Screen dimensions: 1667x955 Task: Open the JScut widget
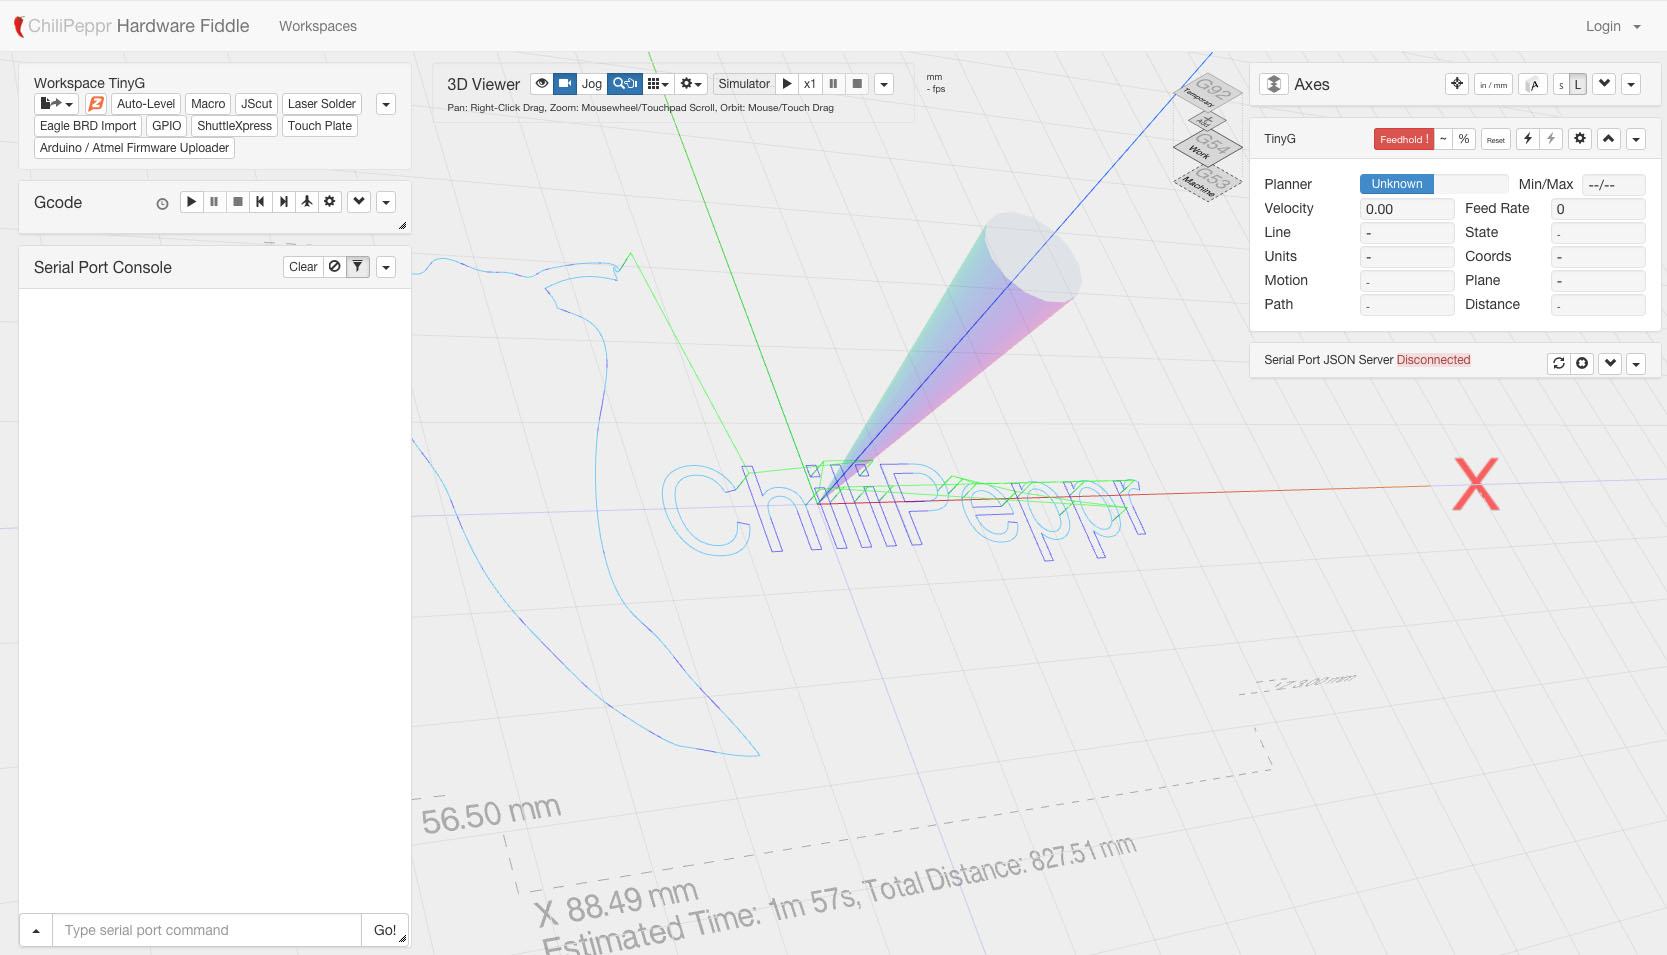coord(256,104)
